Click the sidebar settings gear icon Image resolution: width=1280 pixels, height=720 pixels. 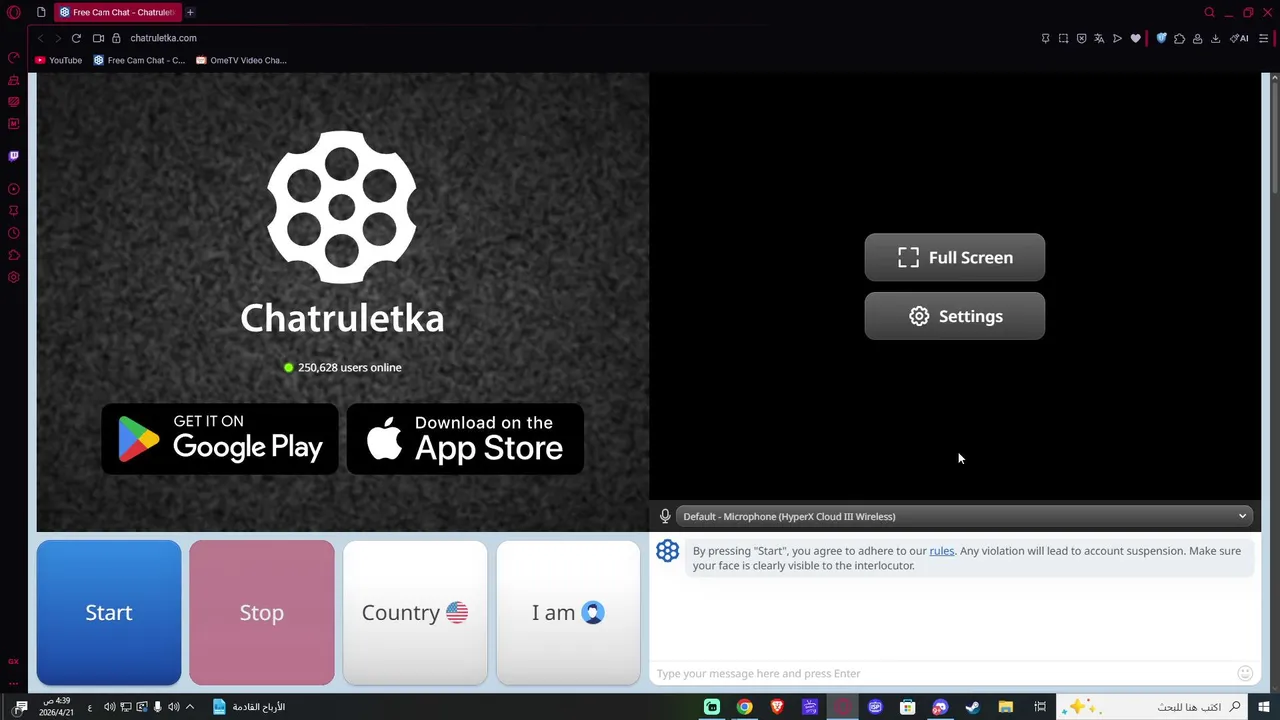coord(13,277)
